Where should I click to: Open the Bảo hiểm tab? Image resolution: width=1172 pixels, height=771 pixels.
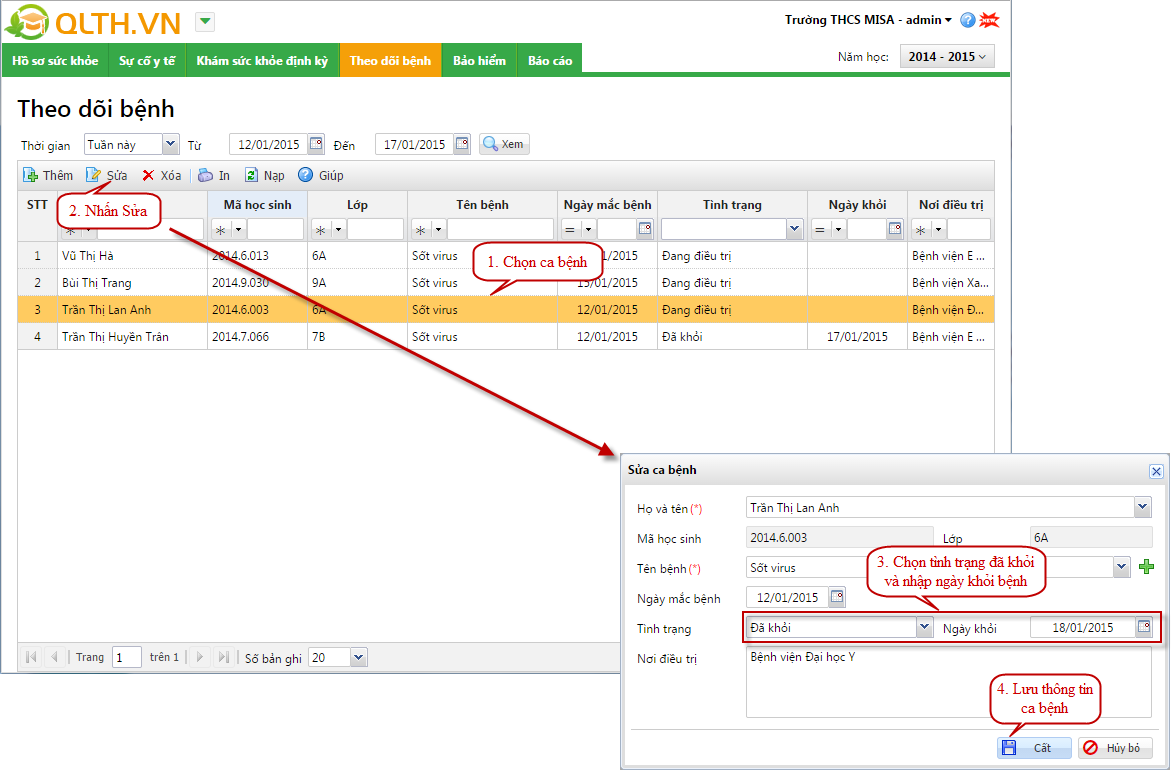(x=479, y=61)
